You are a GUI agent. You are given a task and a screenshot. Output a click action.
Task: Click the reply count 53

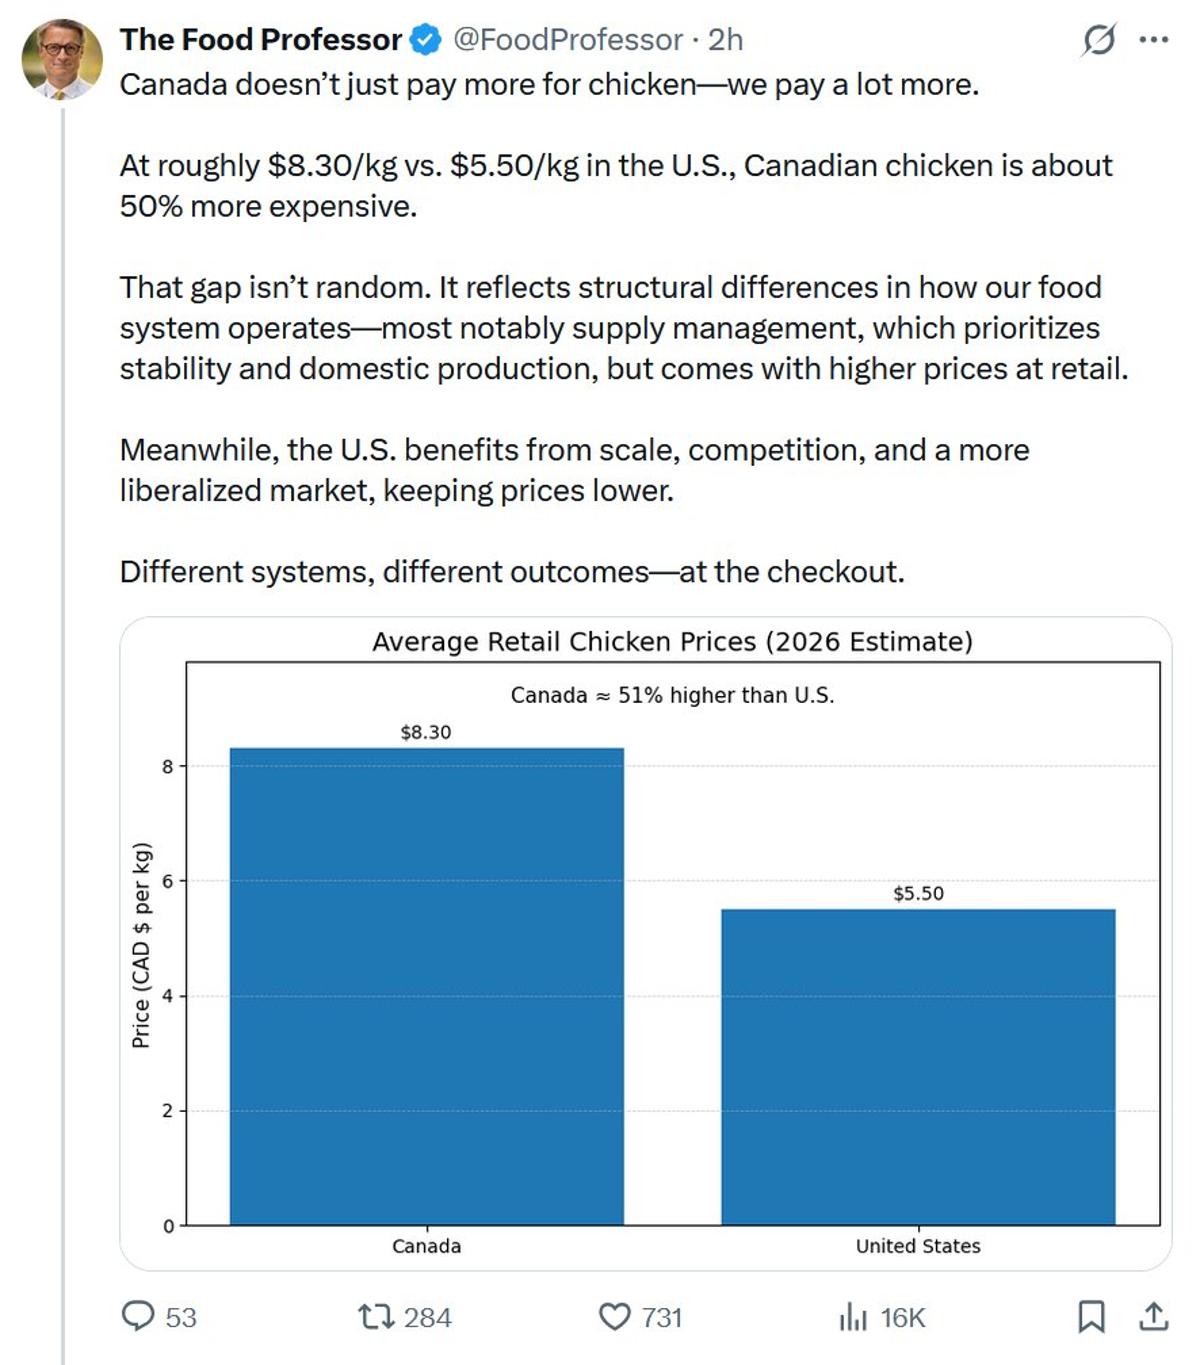coord(180,1317)
